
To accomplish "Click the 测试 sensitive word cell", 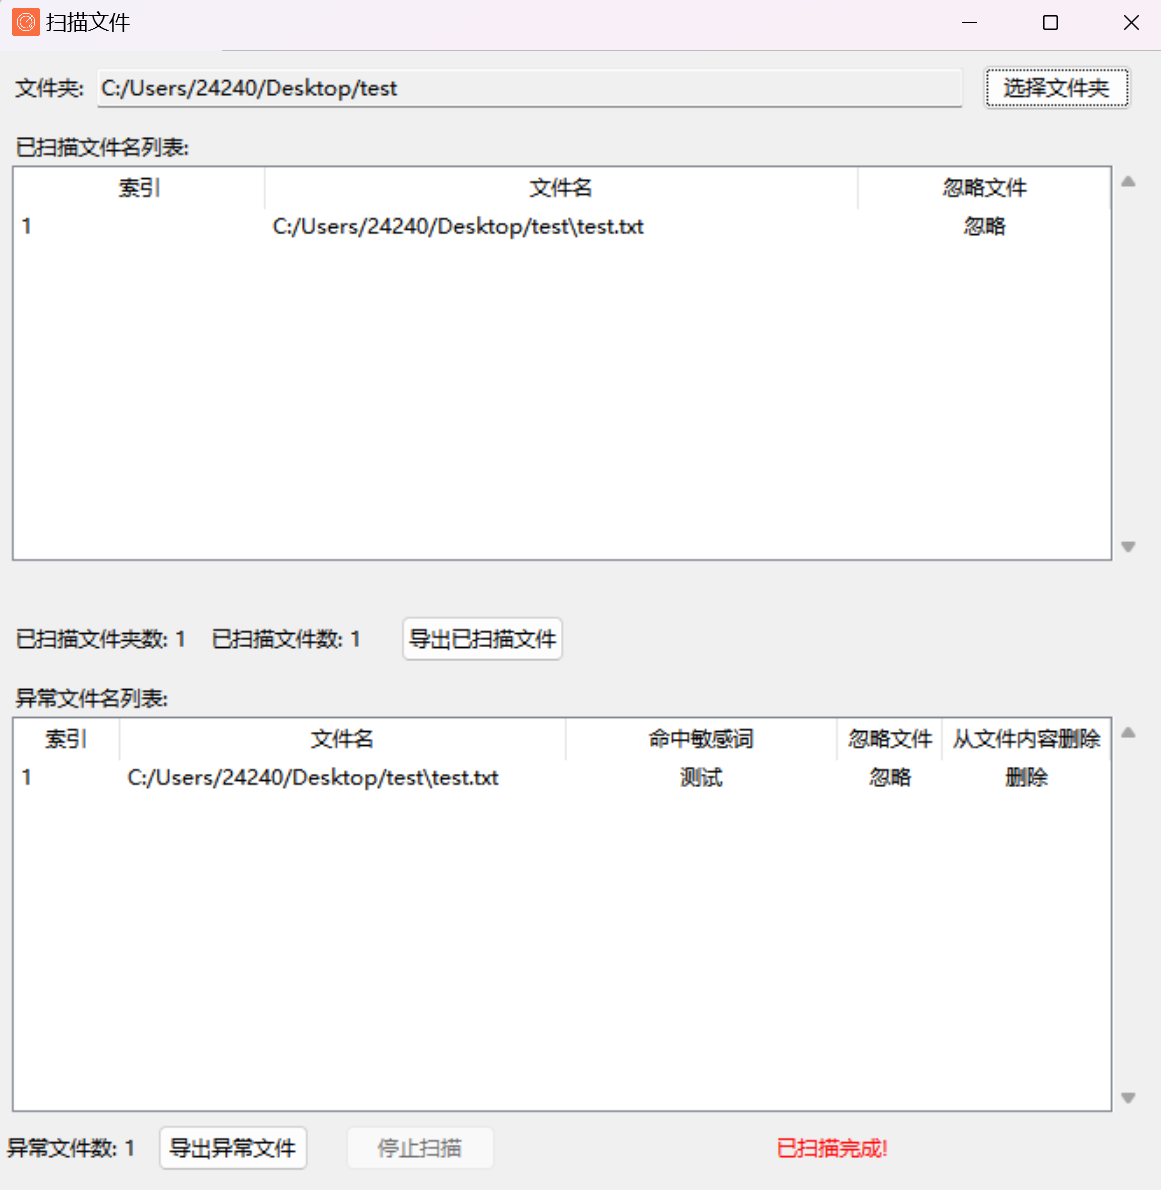I will click(x=701, y=777).
